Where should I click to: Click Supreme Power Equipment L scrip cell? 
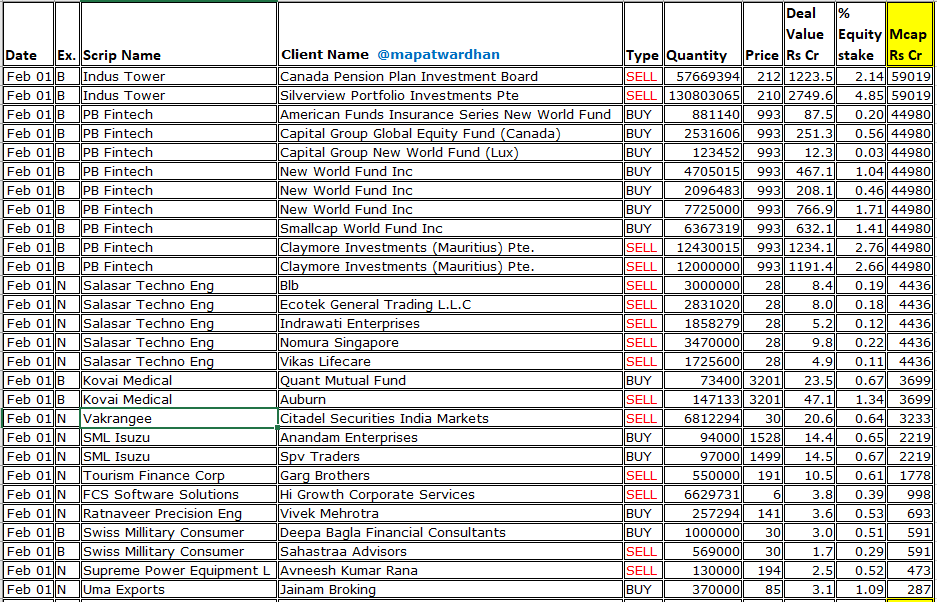tap(179, 570)
